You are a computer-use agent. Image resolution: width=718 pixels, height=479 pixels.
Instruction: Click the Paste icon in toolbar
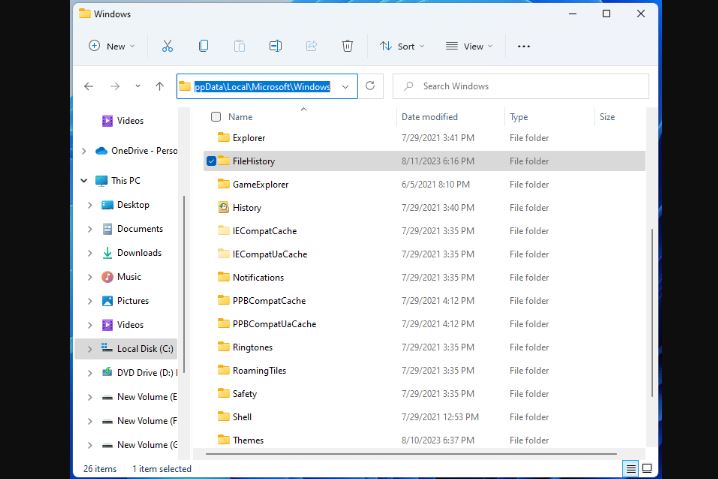[239, 46]
